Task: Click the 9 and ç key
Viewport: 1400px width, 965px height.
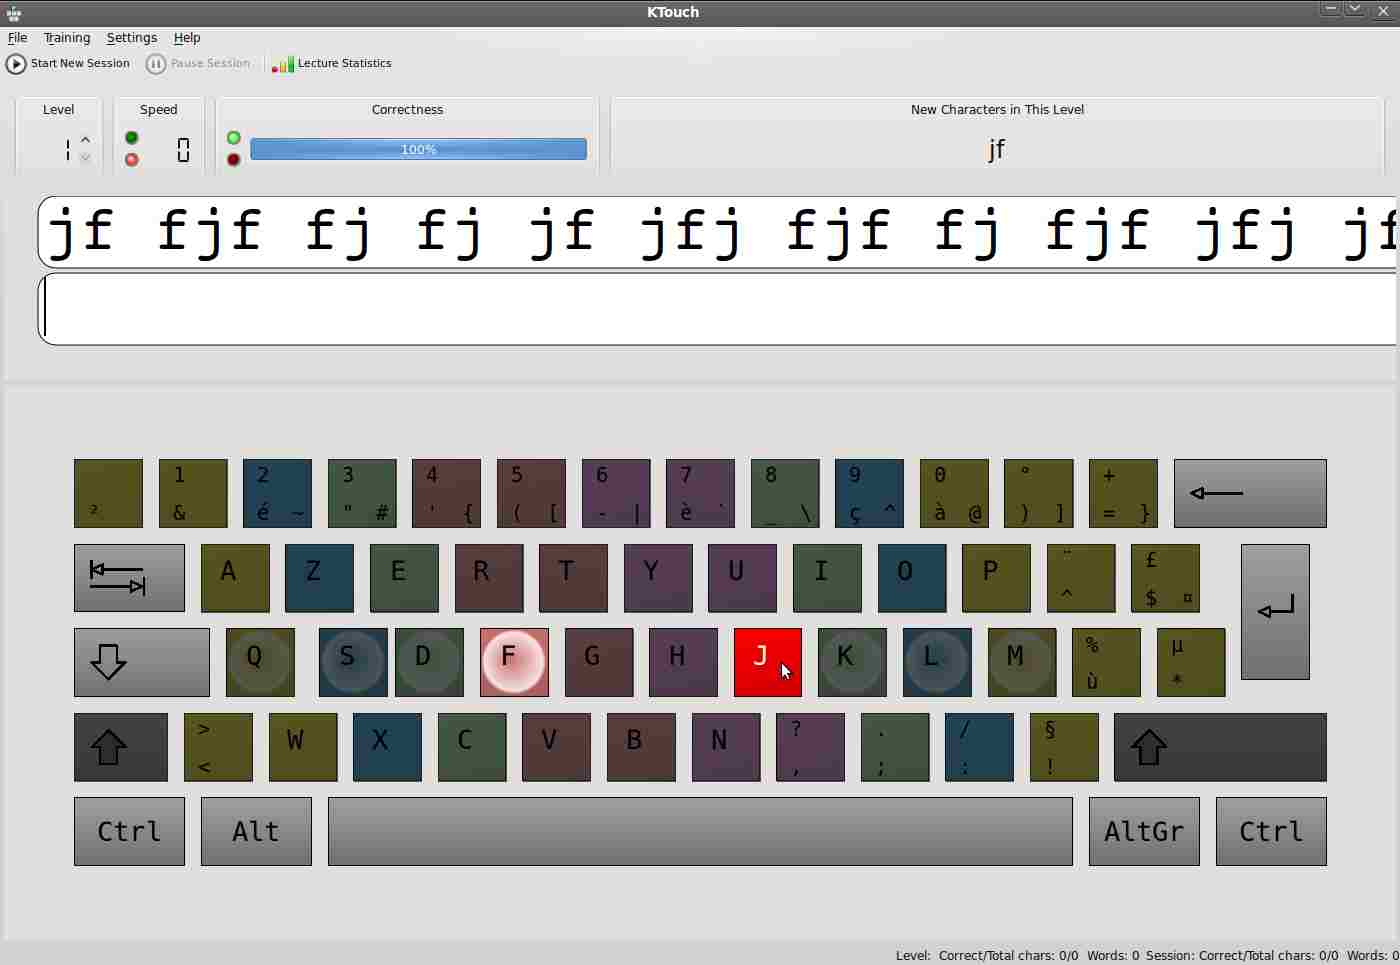Action: click(869, 493)
